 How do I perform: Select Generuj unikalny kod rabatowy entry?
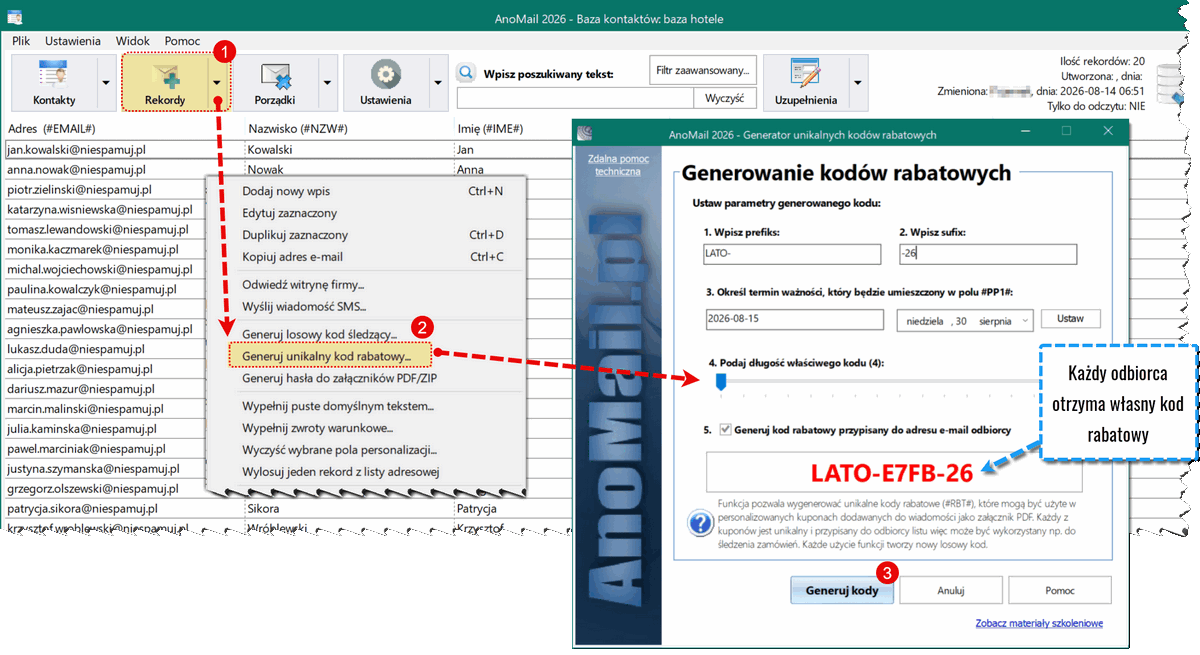331,356
